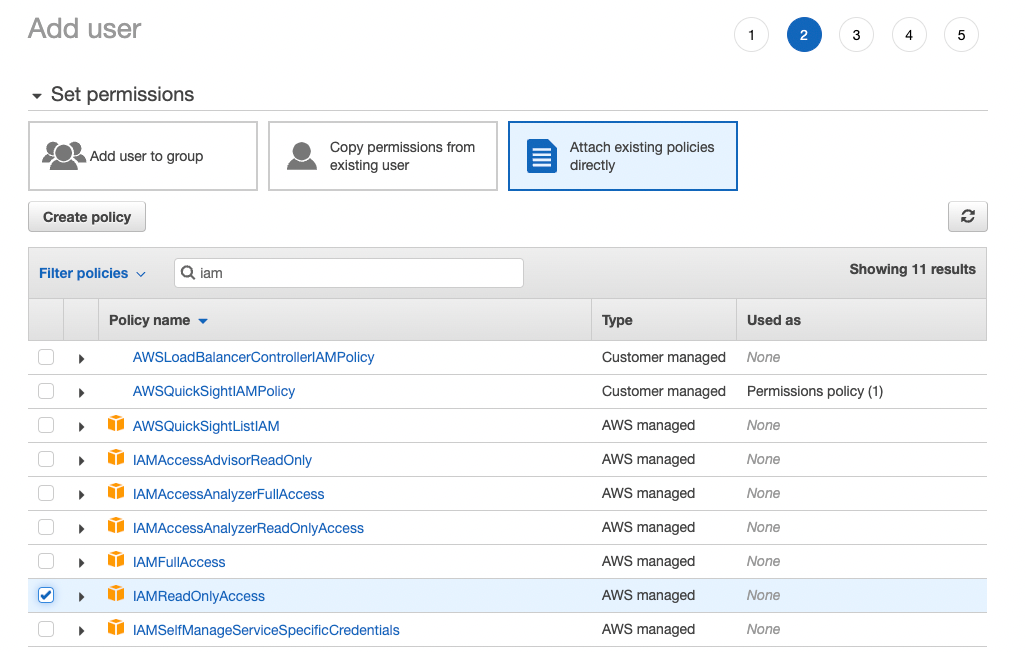Open the IAMAccessAnalyzerFullAccess policy link
This screenshot has width=1026, height=652.
(228, 494)
